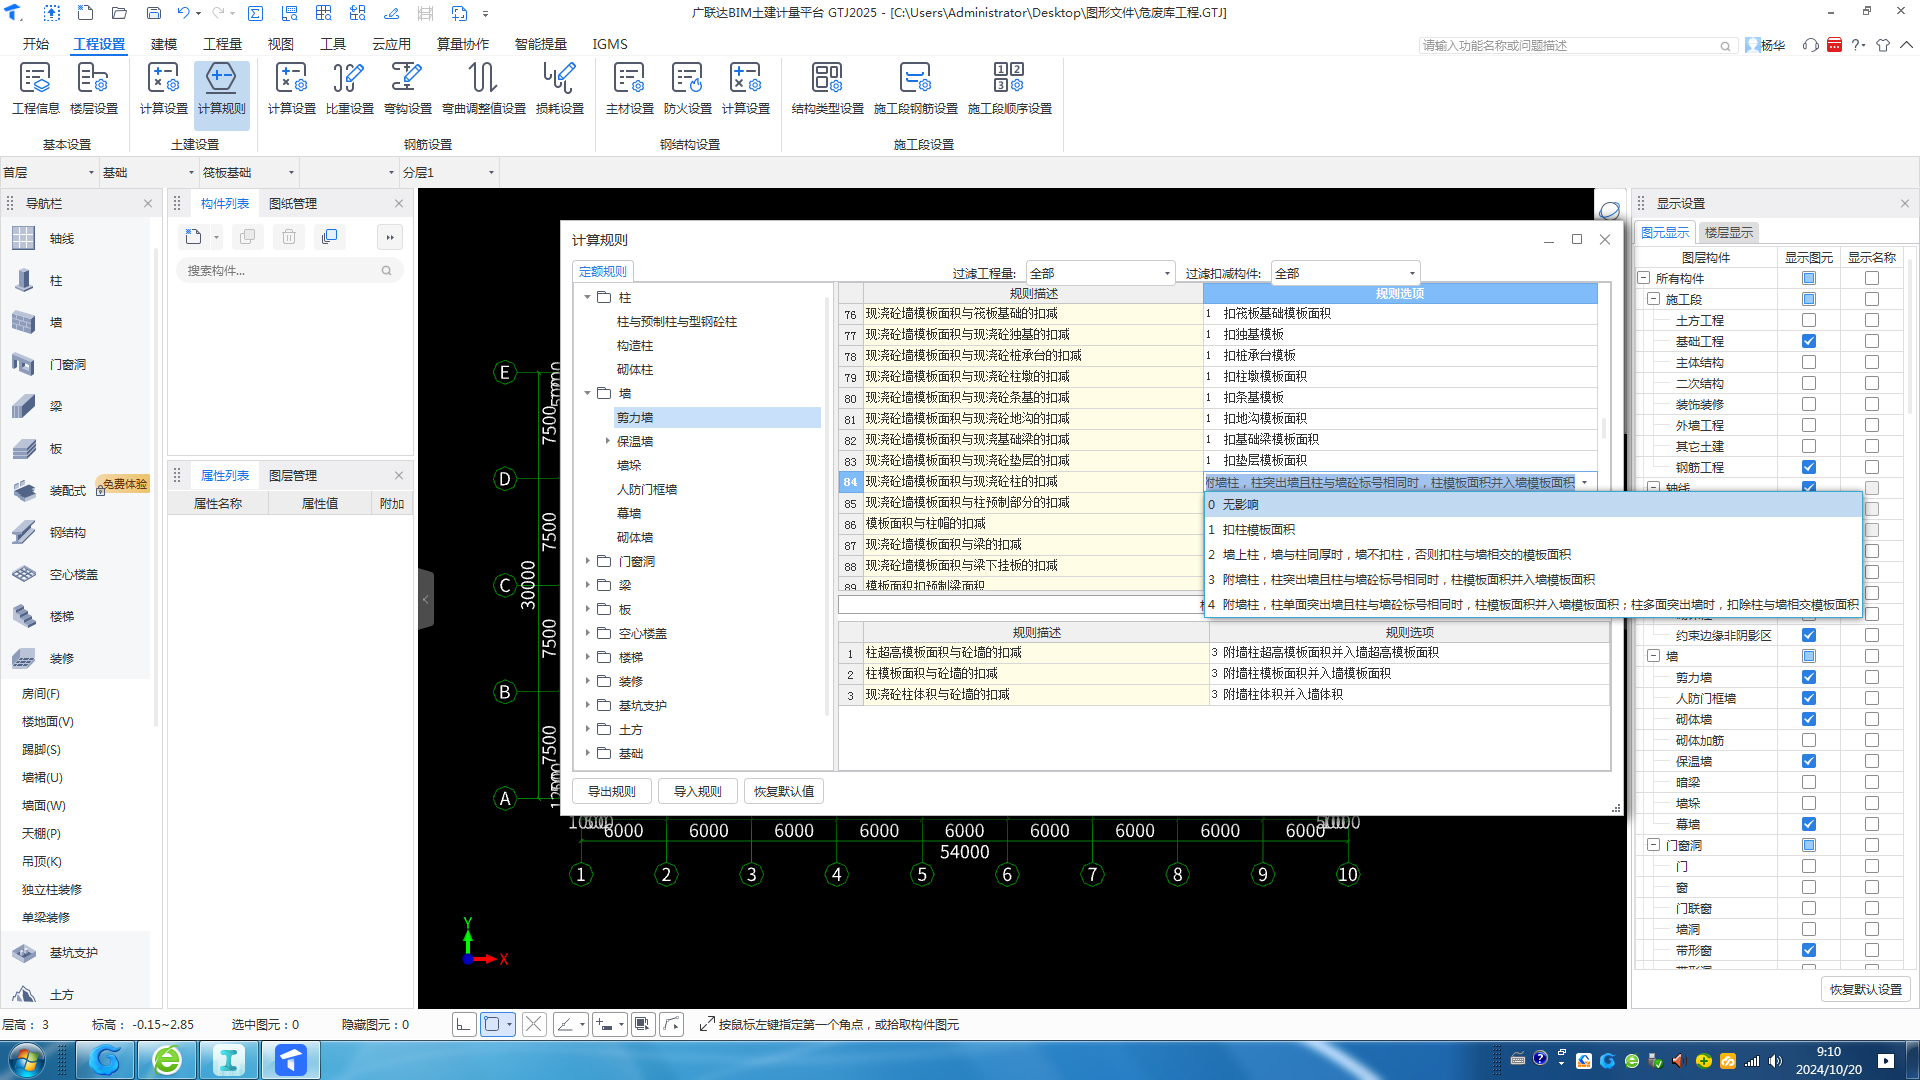
Task: Toggle 显示图元 checkbox for 主体结构
Action: (1808, 362)
